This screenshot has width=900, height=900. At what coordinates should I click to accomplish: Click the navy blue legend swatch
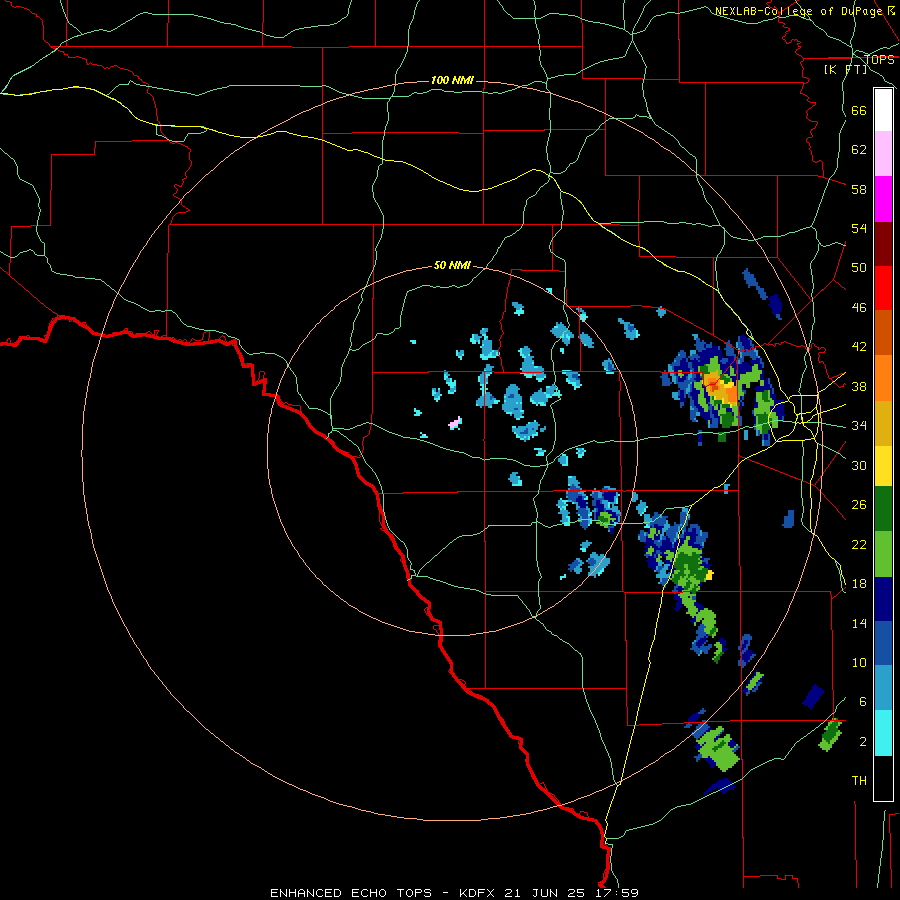(x=883, y=599)
